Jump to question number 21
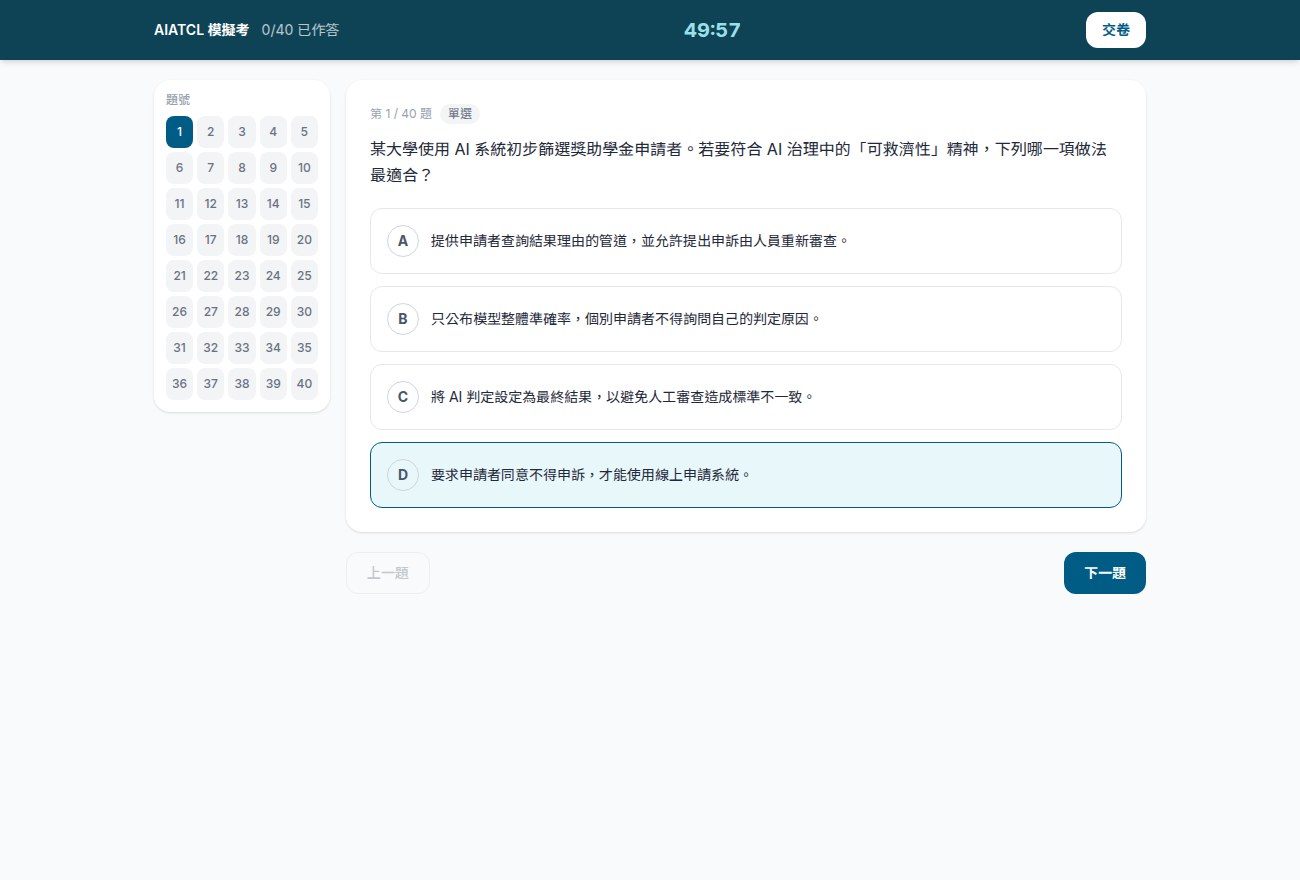 [x=179, y=276]
